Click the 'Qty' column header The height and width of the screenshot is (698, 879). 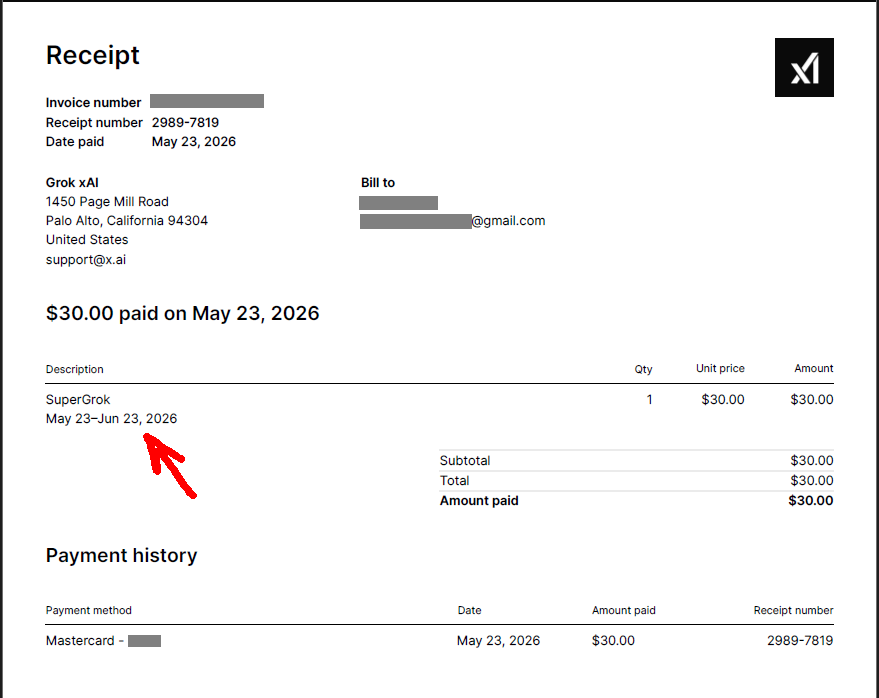click(x=643, y=369)
